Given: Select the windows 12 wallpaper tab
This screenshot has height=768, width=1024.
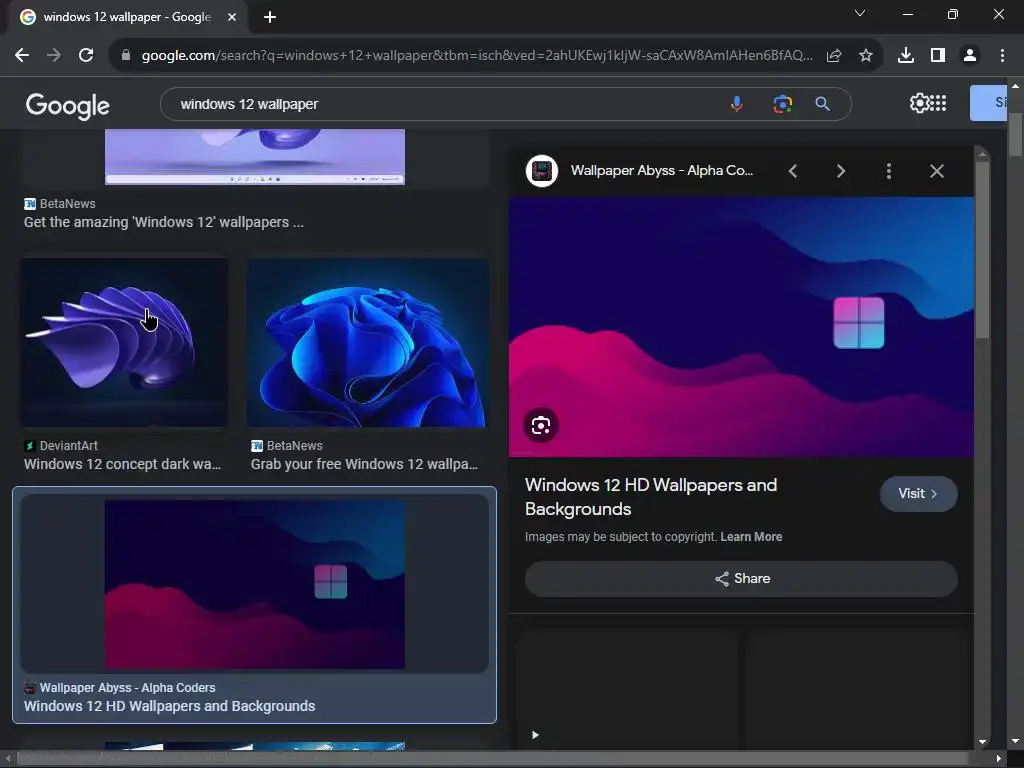Looking at the screenshot, I should pyautogui.click(x=127, y=17).
